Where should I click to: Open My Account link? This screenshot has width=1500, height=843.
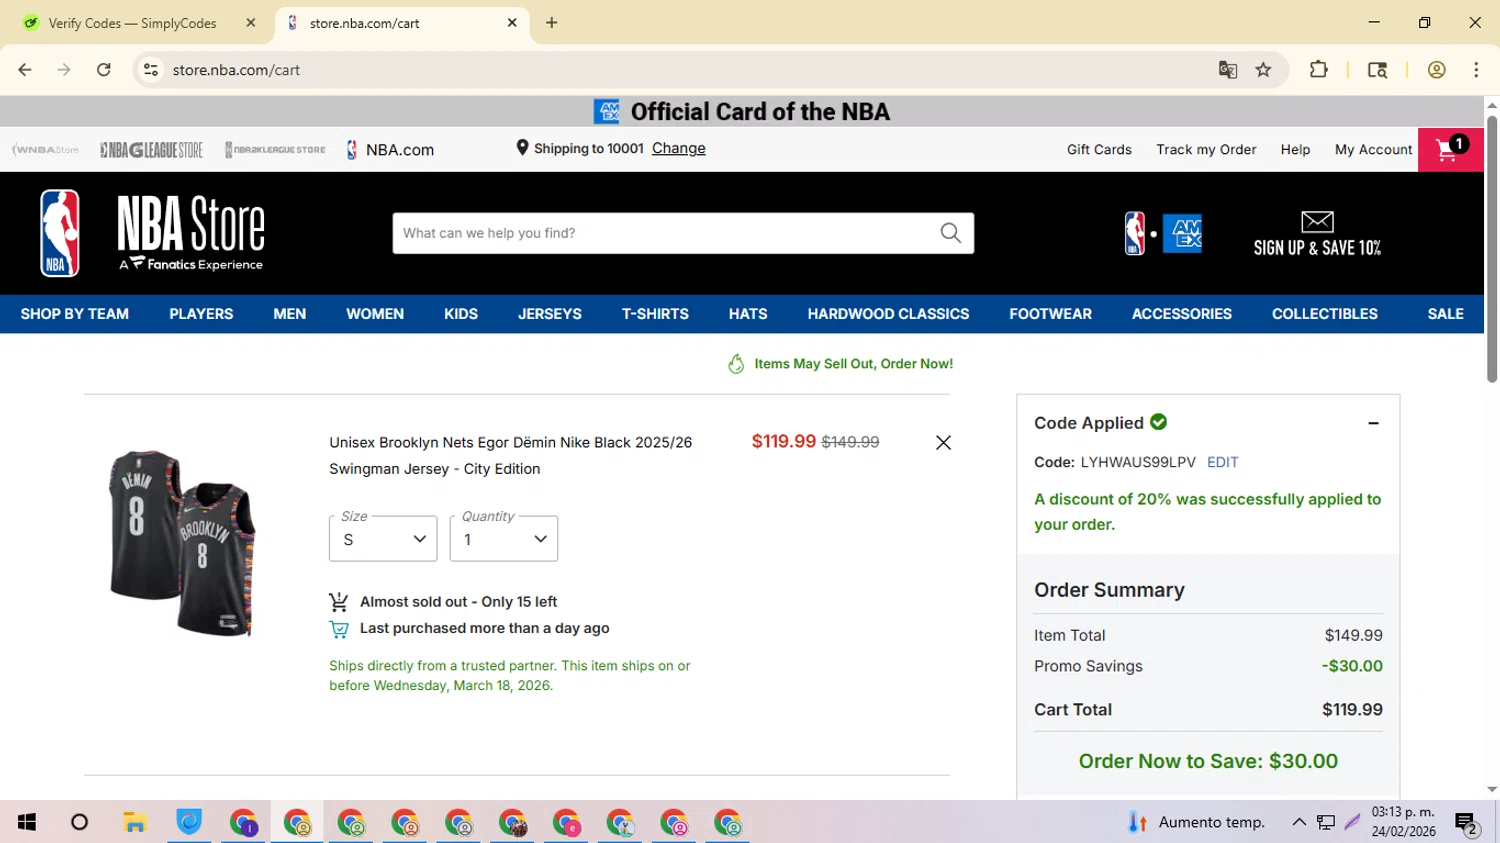tap(1373, 149)
